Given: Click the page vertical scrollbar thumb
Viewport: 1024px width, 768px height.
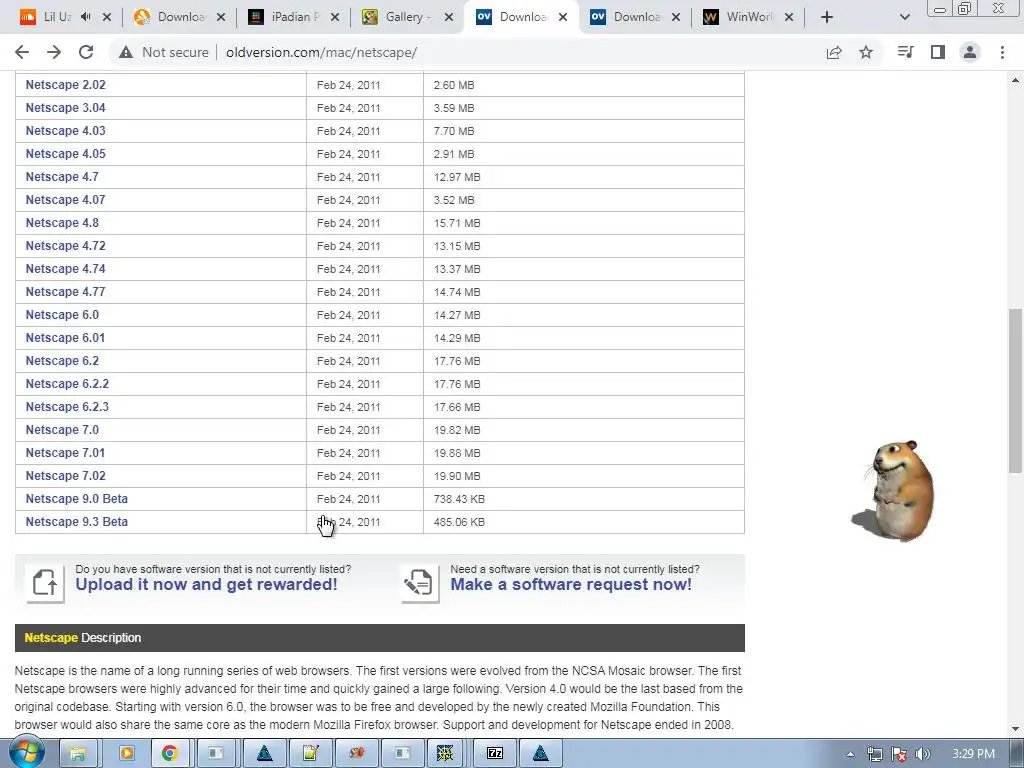Looking at the screenshot, I should click(1015, 391).
